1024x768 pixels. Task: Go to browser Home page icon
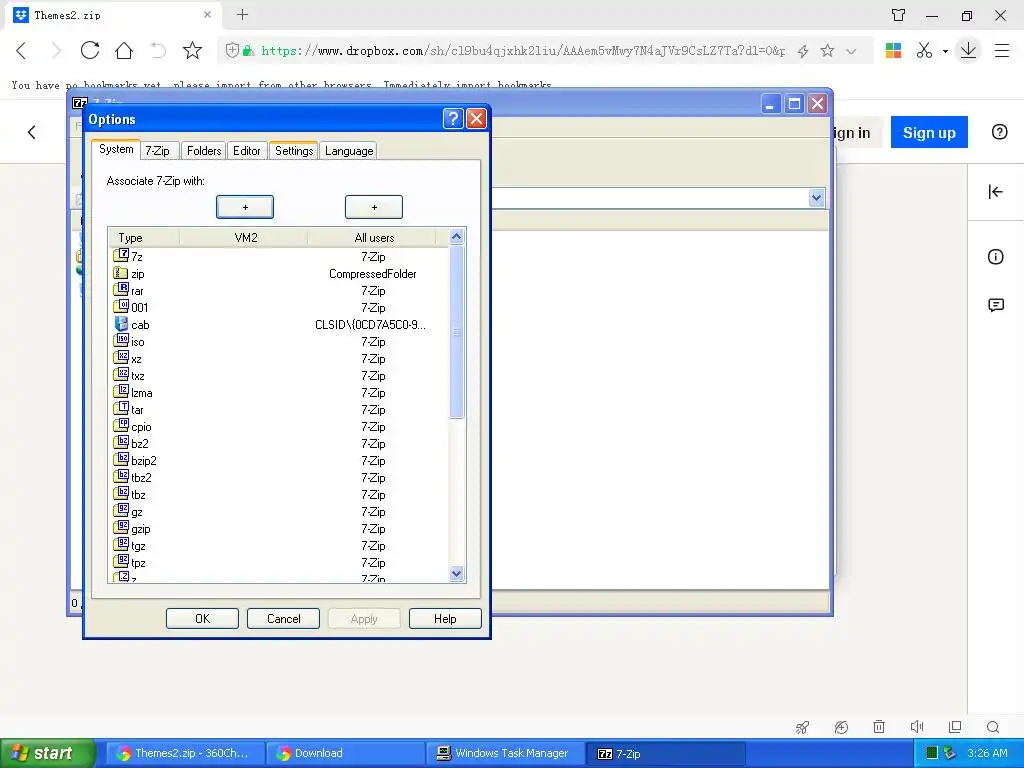pyautogui.click(x=124, y=50)
